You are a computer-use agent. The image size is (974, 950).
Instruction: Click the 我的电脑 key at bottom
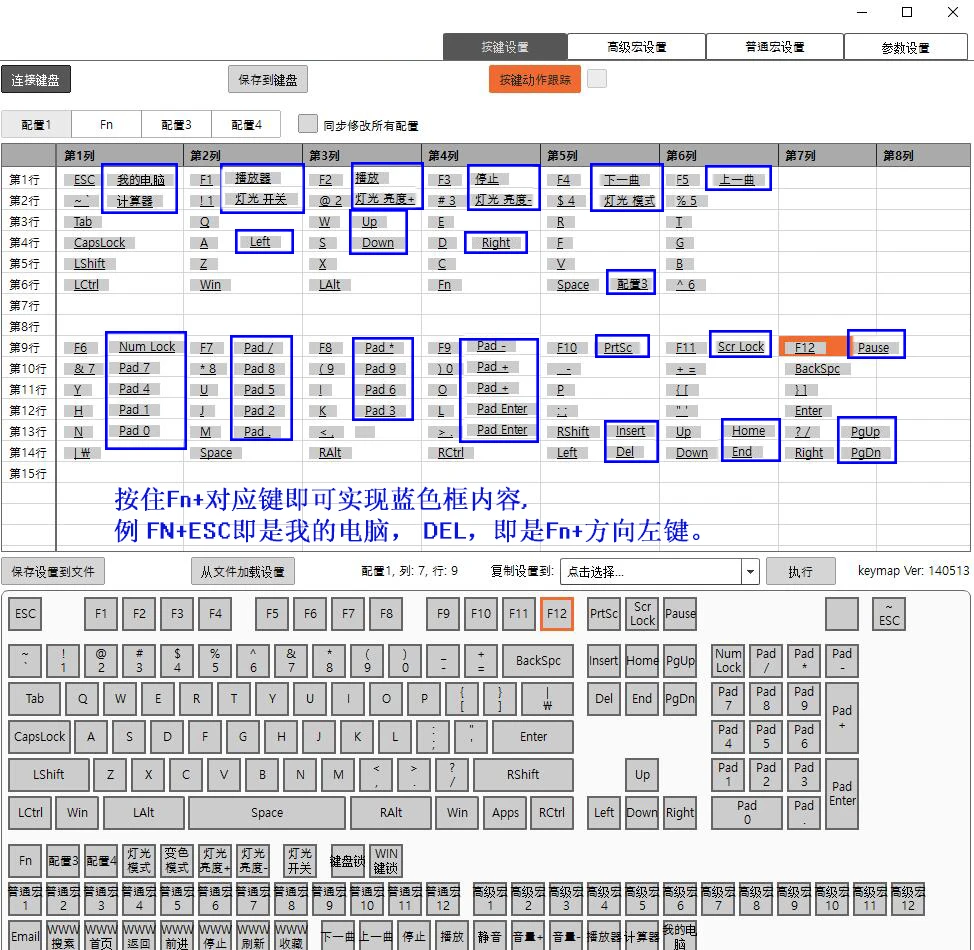[x=679, y=936]
